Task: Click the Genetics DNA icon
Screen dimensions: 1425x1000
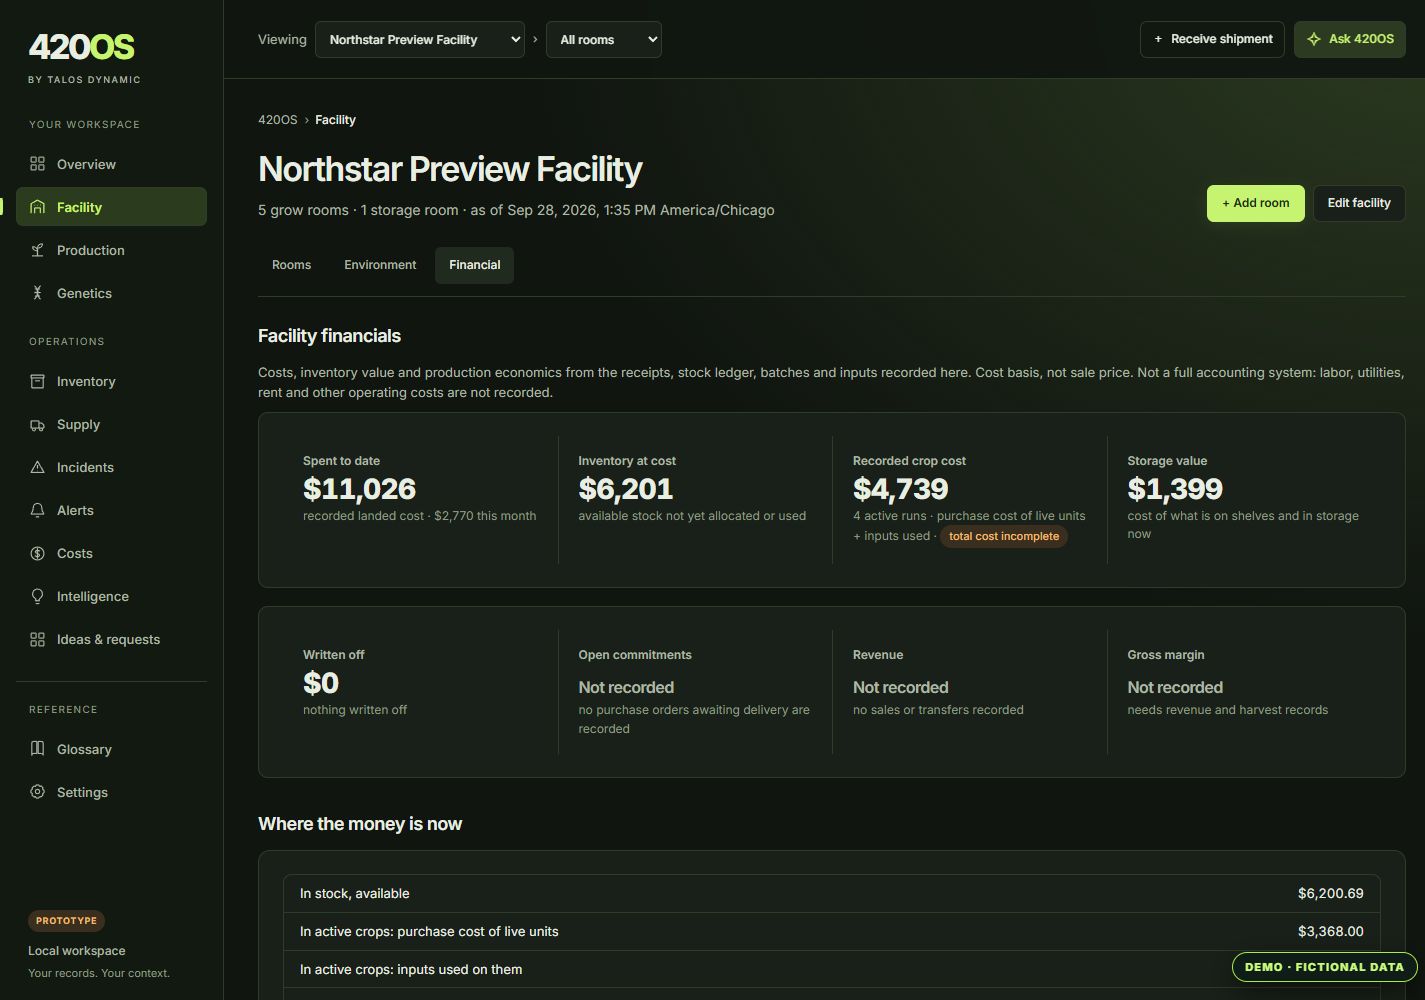Action: pyautogui.click(x=37, y=293)
